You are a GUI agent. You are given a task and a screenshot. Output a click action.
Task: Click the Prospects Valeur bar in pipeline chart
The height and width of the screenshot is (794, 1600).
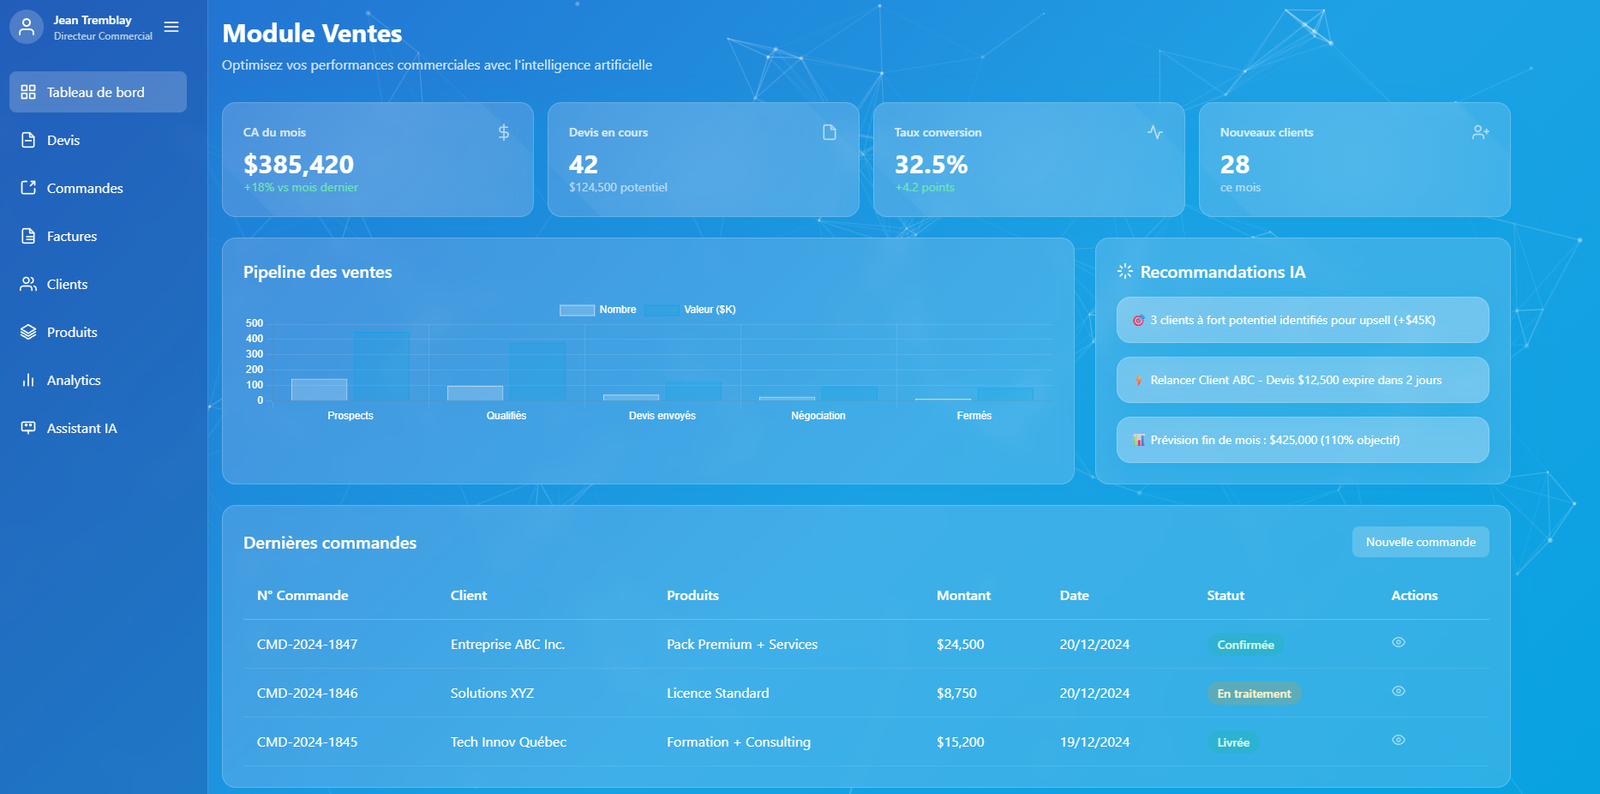click(x=381, y=366)
